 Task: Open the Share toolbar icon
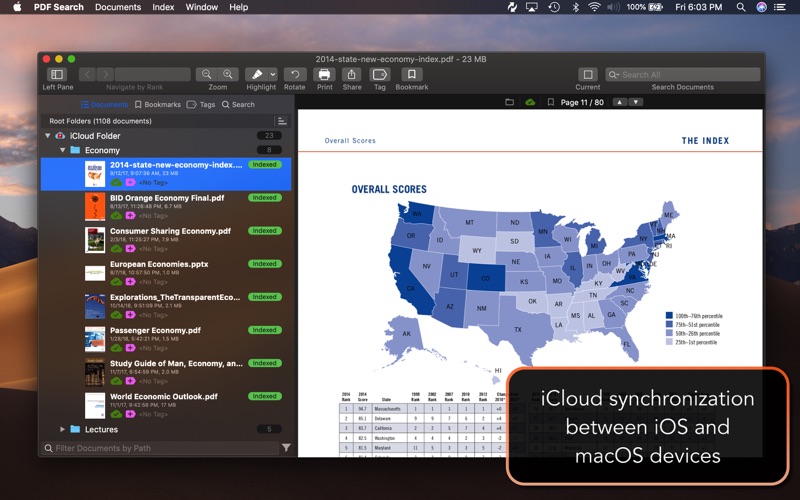pos(352,74)
